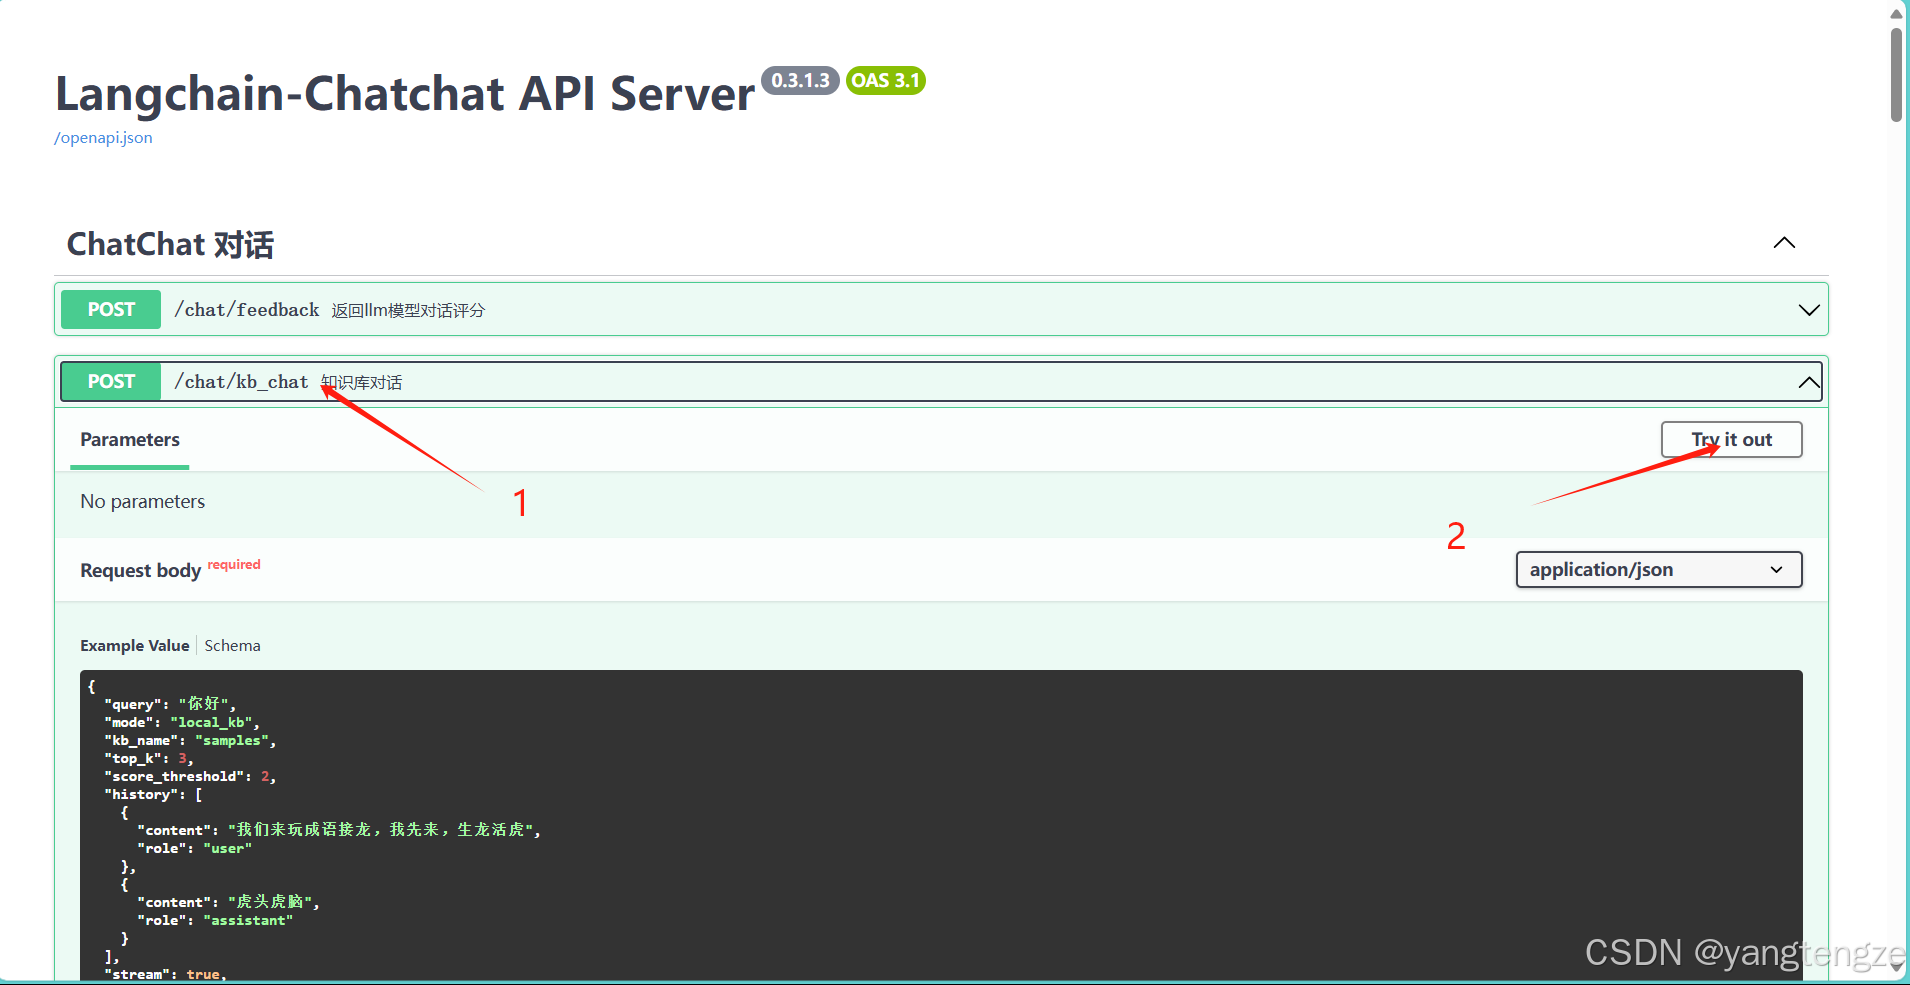Click the "stream": true line
The image size is (1910, 985).
tap(165, 975)
